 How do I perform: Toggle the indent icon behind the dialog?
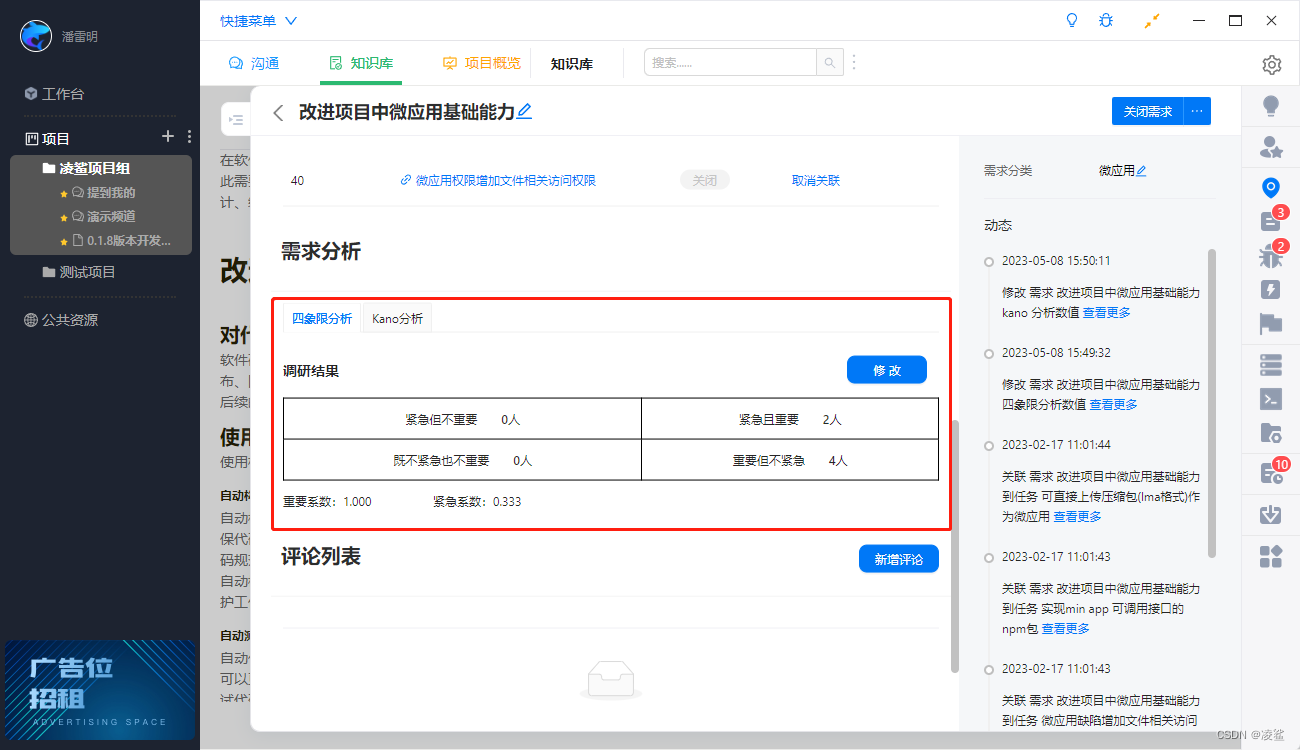(x=236, y=119)
